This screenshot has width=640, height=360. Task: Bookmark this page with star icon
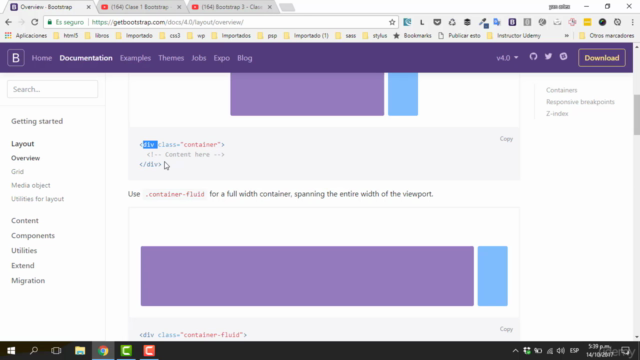click(392, 22)
